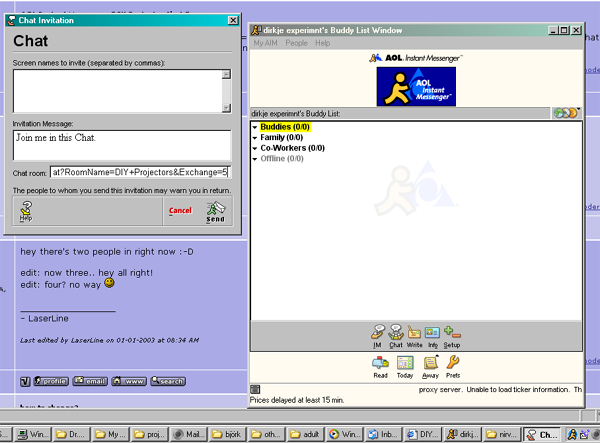This screenshot has width=600, height=443.
Task: Open the Prefs wrench icon
Action: pos(453,367)
